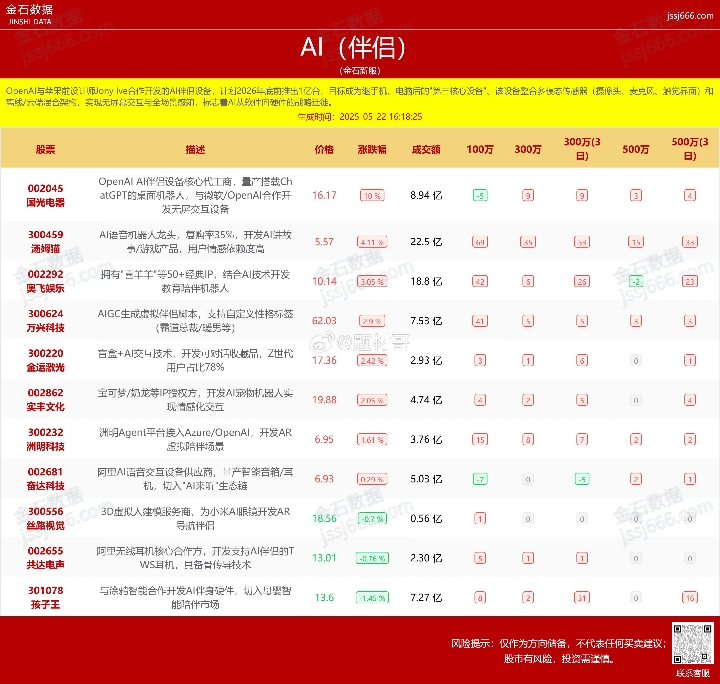The image size is (720, 684).
Task: Click the -1.45% change badge for 孩子王
Action: click(372, 598)
